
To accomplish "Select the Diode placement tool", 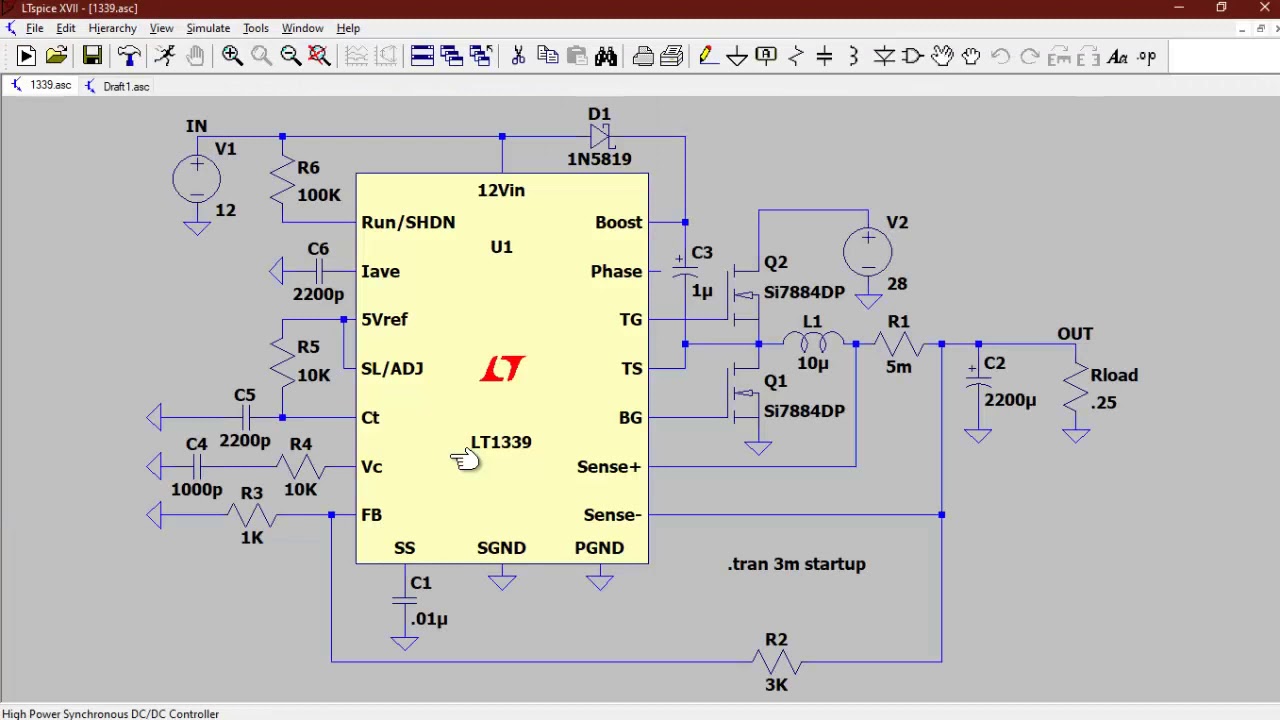I will (884, 57).
